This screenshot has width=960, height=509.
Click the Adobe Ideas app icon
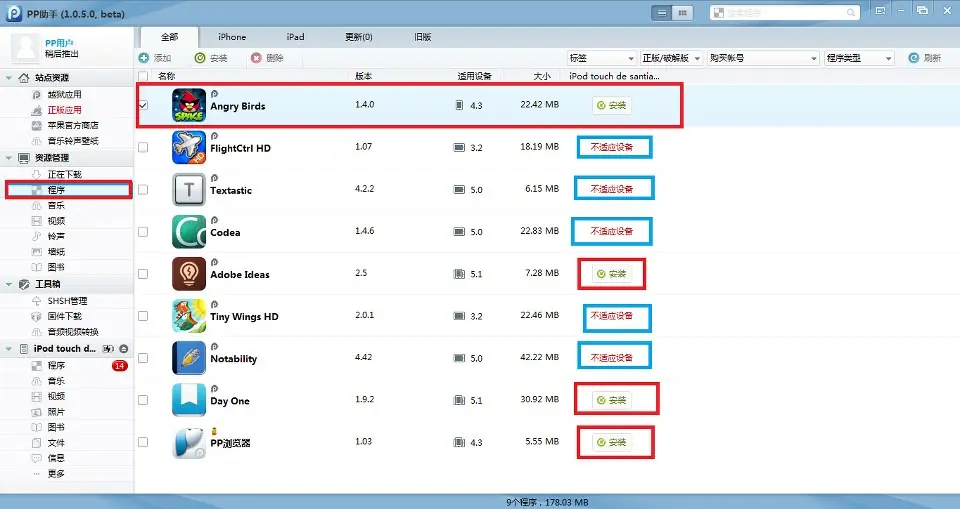[x=189, y=274]
